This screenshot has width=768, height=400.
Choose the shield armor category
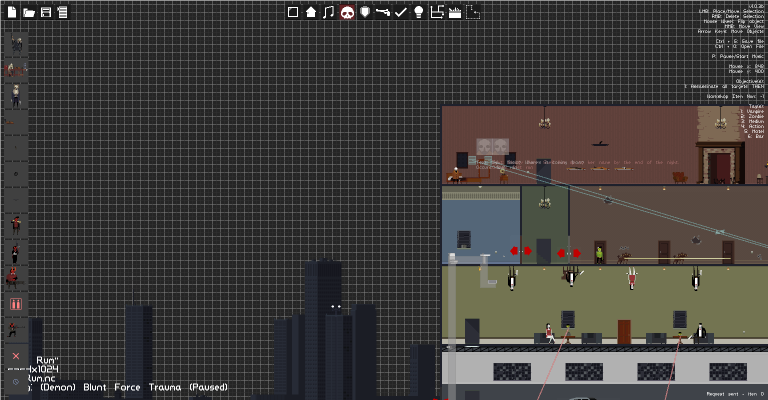tap(365, 12)
